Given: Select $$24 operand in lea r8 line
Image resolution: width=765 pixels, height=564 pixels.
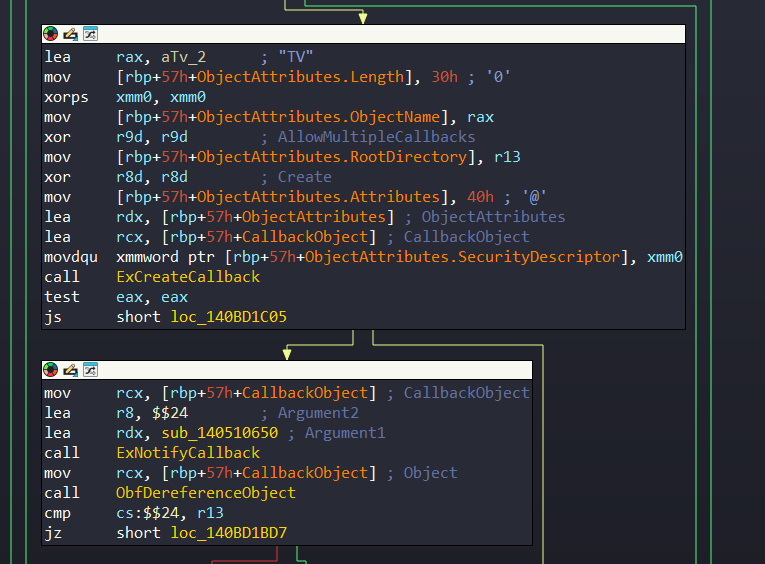Looking at the screenshot, I should [170, 413].
